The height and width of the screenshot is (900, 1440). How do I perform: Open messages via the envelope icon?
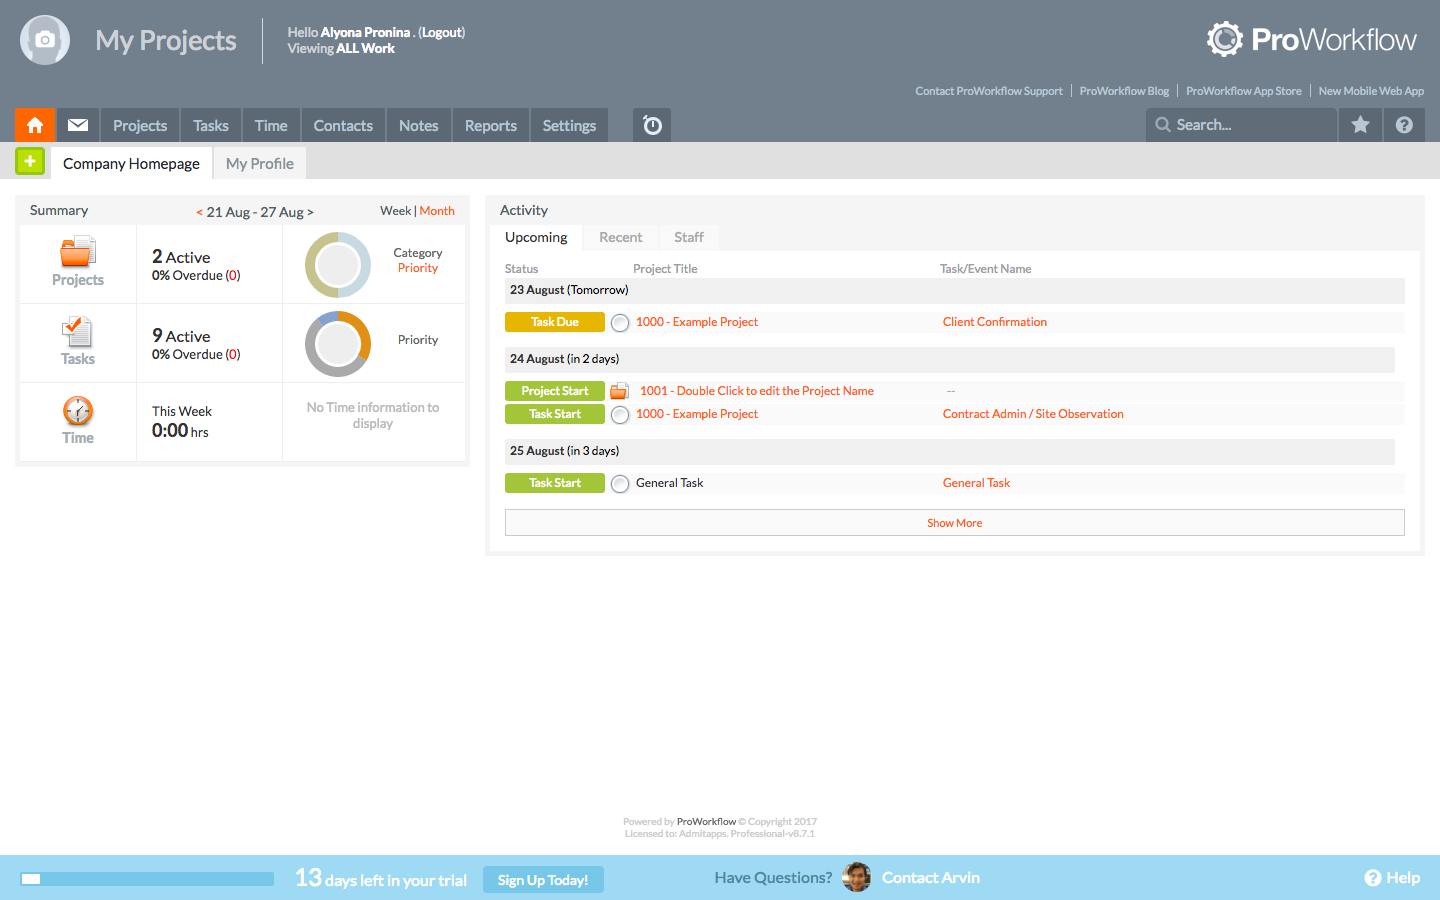[x=77, y=124]
